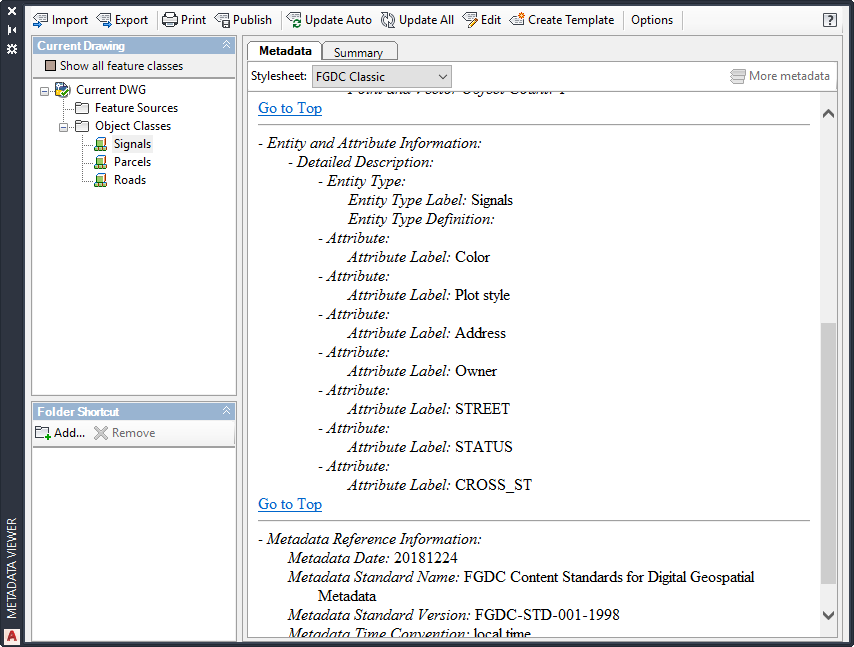854x647 pixels.
Task: Click the Folder Shortcut panel header
Action: click(x=134, y=412)
